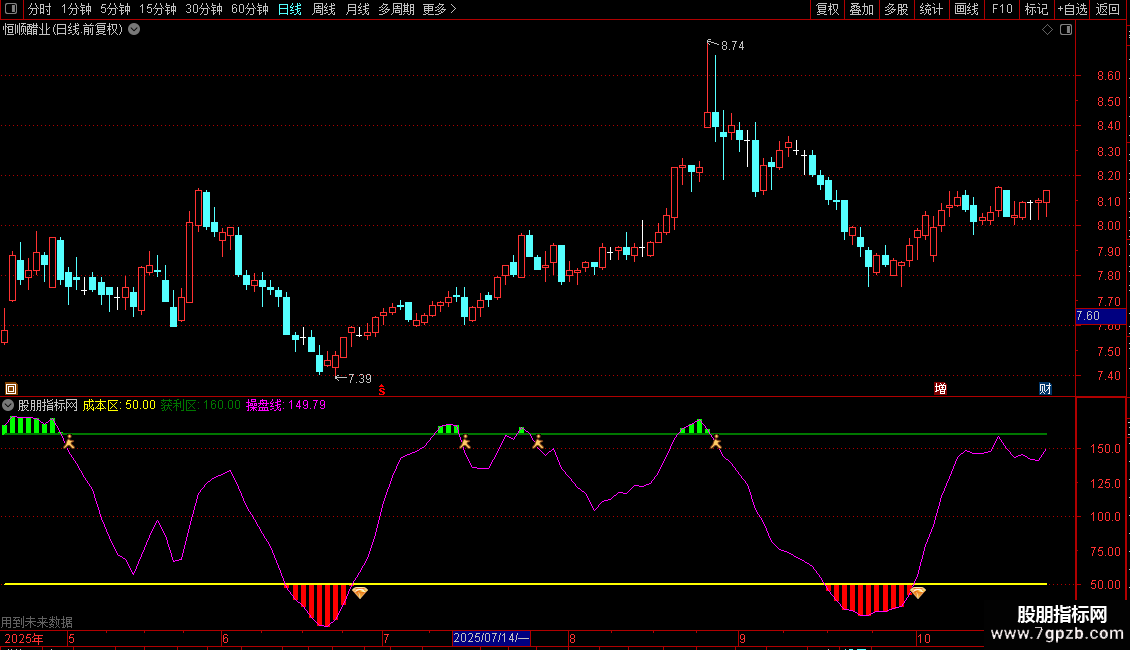Click month 6 on the time axis
Screen dimensions: 1130x650
[x=226, y=638]
